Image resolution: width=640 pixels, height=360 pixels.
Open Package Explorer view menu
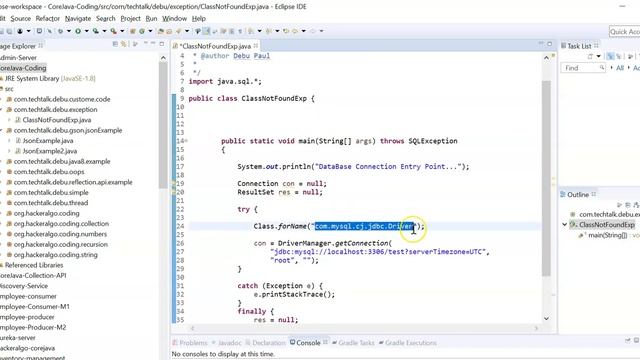tap(135, 44)
